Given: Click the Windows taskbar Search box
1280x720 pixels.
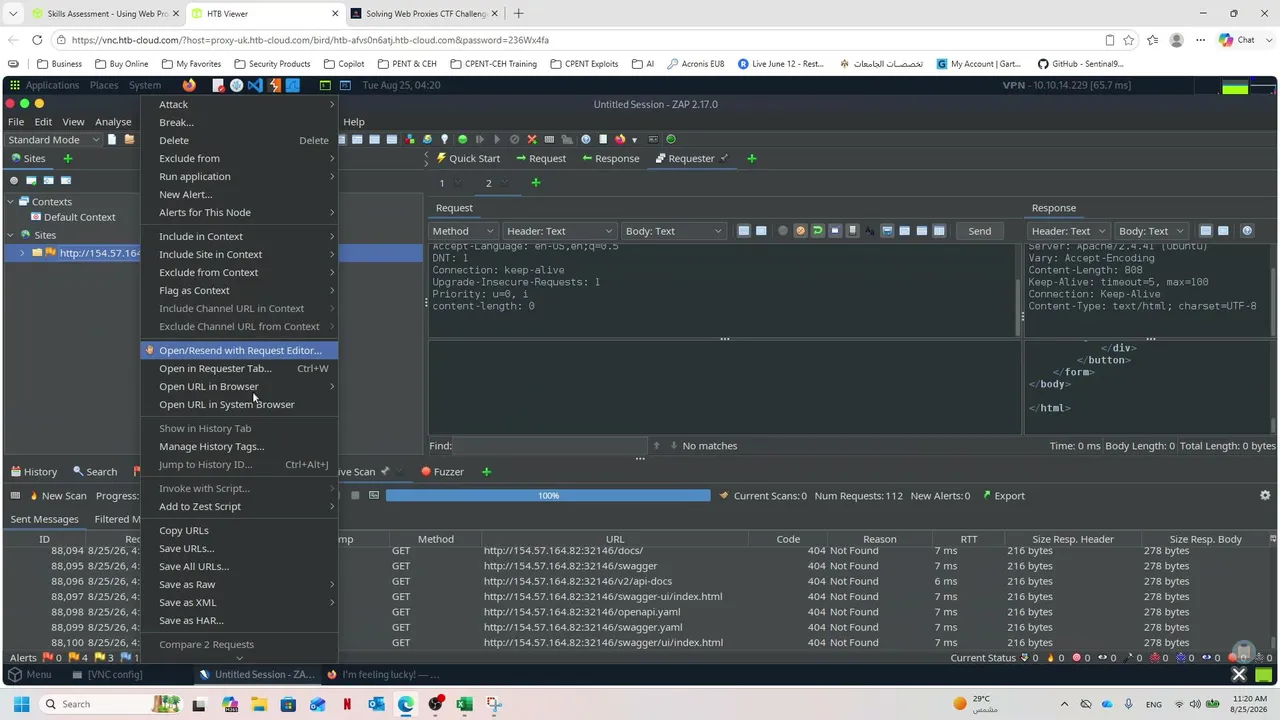Looking at the screenshot, I should [113, 704].
